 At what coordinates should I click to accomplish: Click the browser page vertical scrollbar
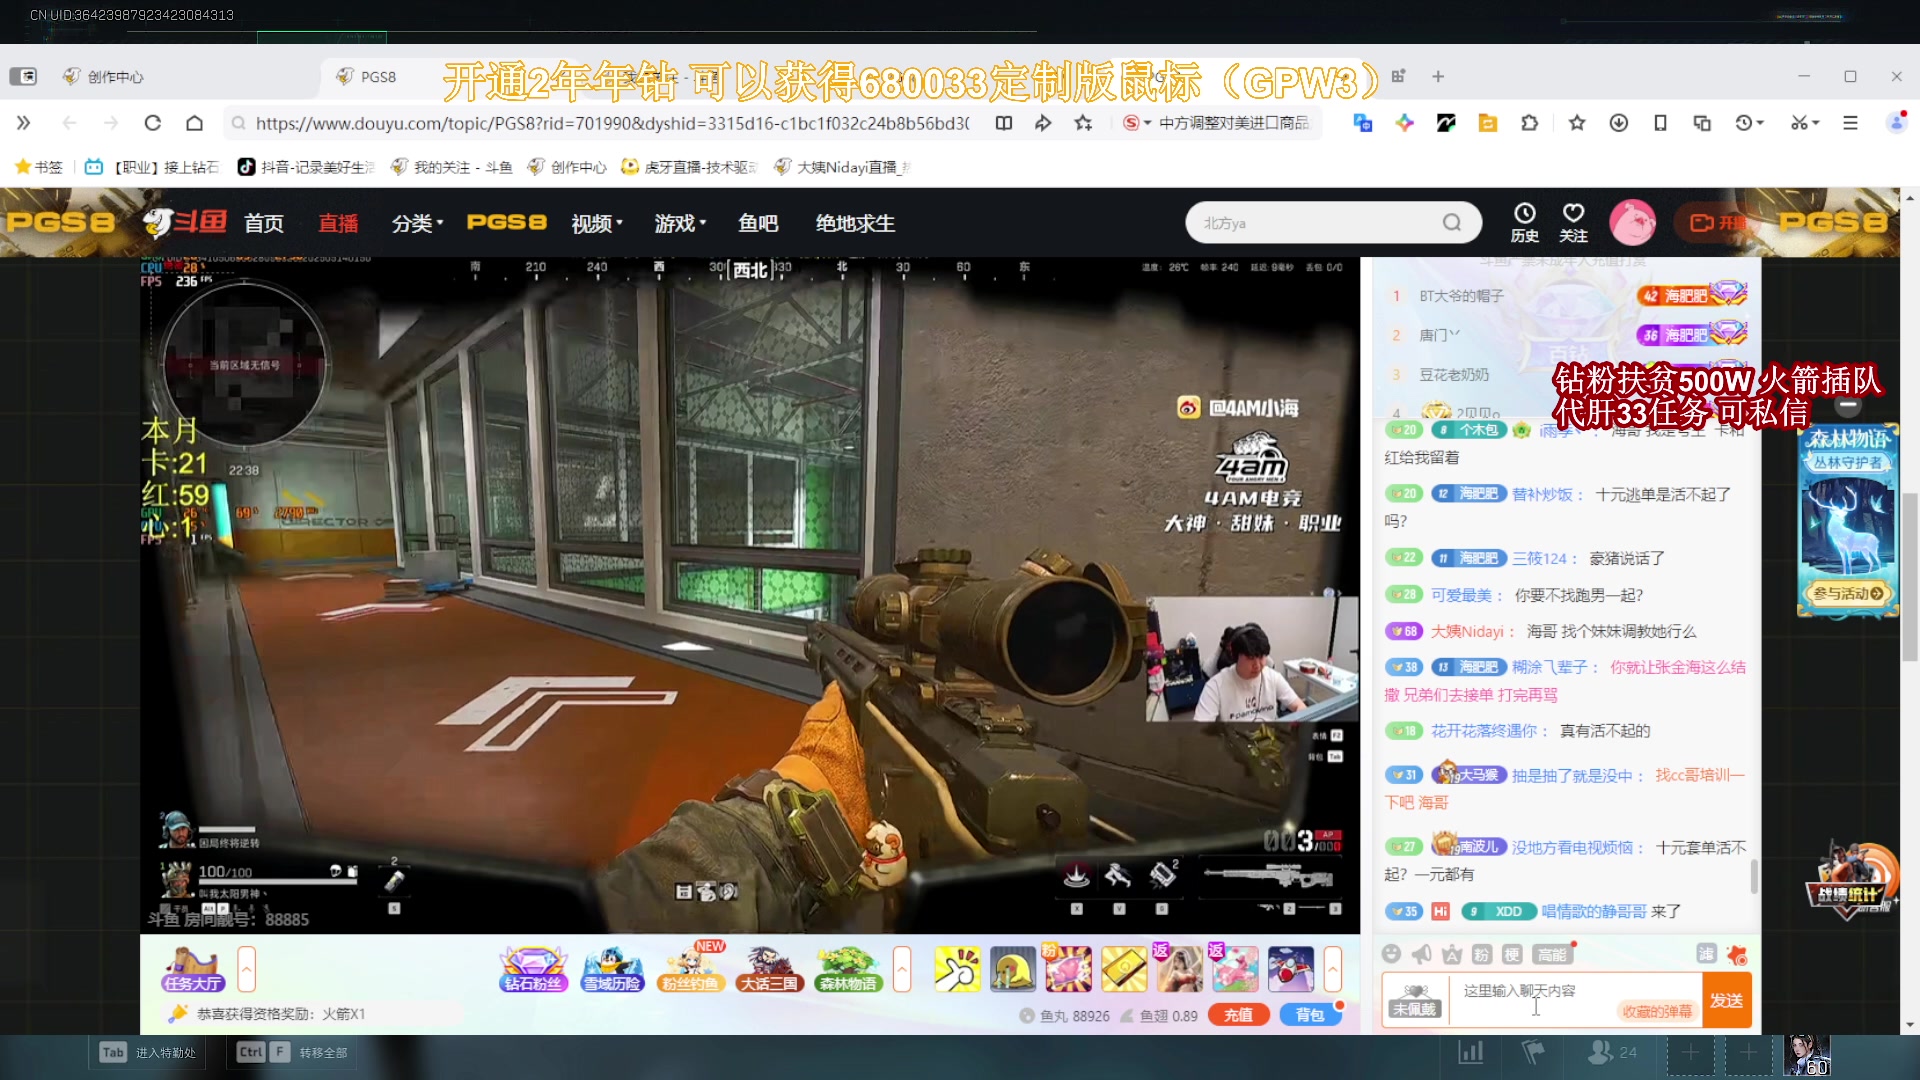(x=1909, y=576)
